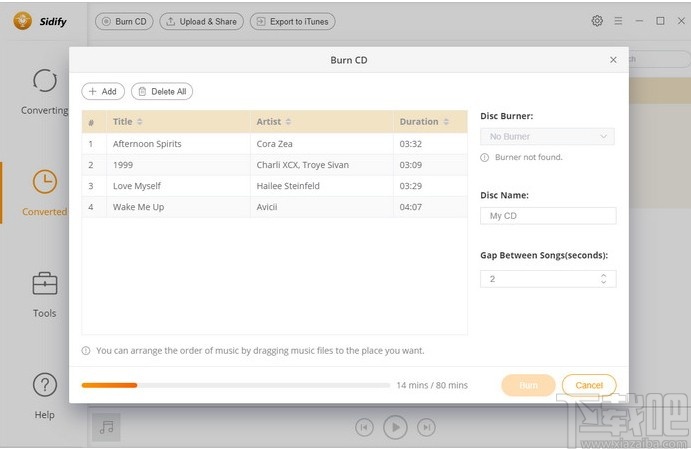Click artist Hailee Steinfeld cell
The image size is (691, 449).
pos(322,186)
